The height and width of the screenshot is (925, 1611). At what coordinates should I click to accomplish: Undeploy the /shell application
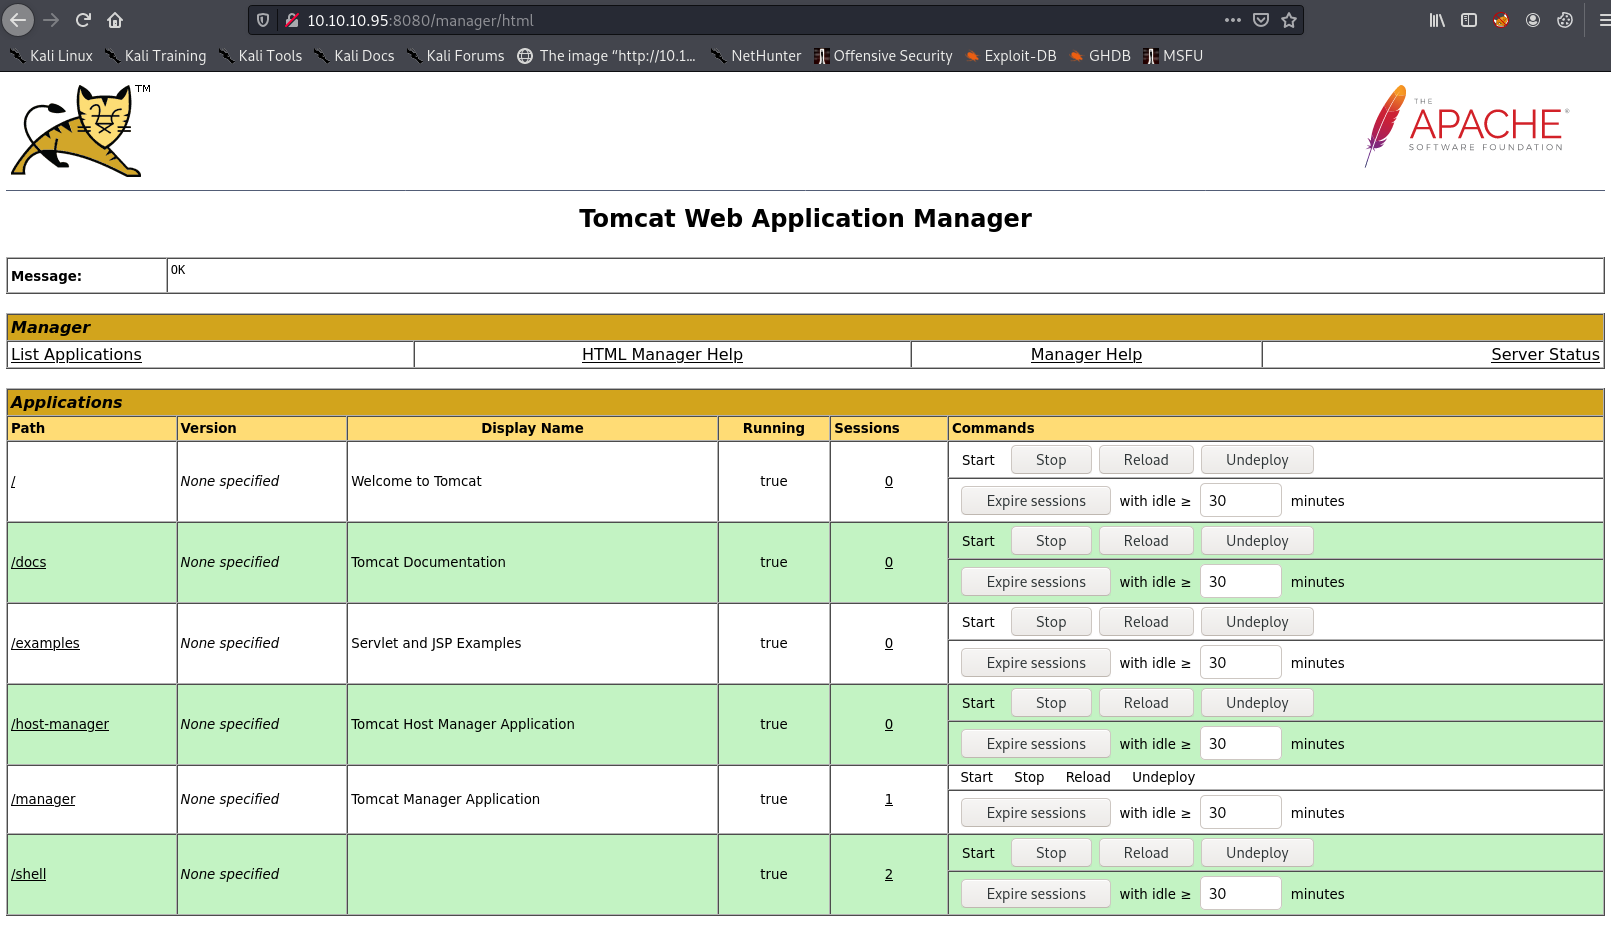1256,853
